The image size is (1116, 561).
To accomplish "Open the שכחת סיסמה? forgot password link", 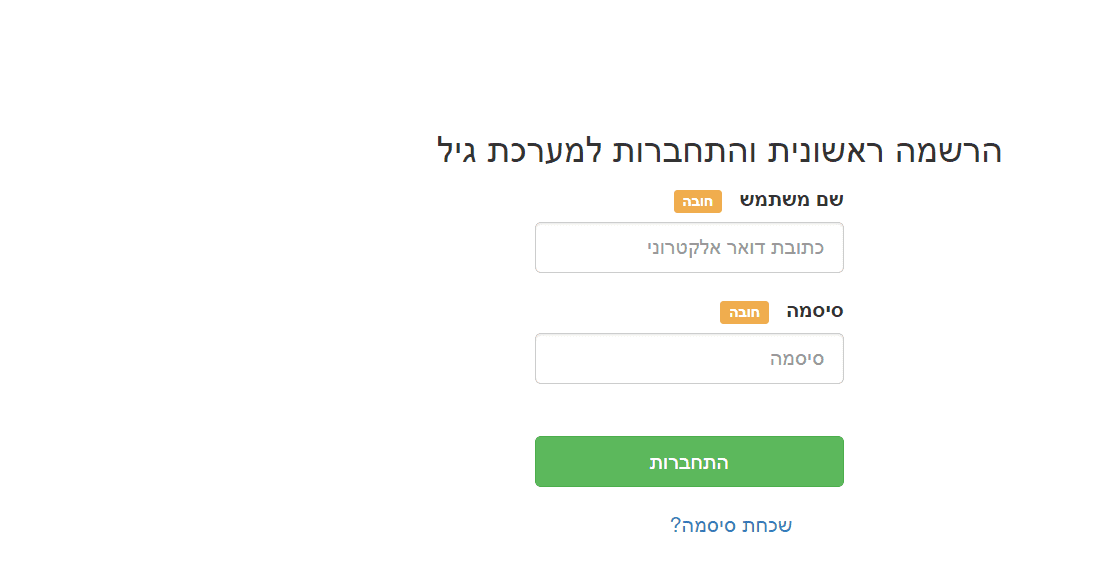I will (x=731, y=525).
